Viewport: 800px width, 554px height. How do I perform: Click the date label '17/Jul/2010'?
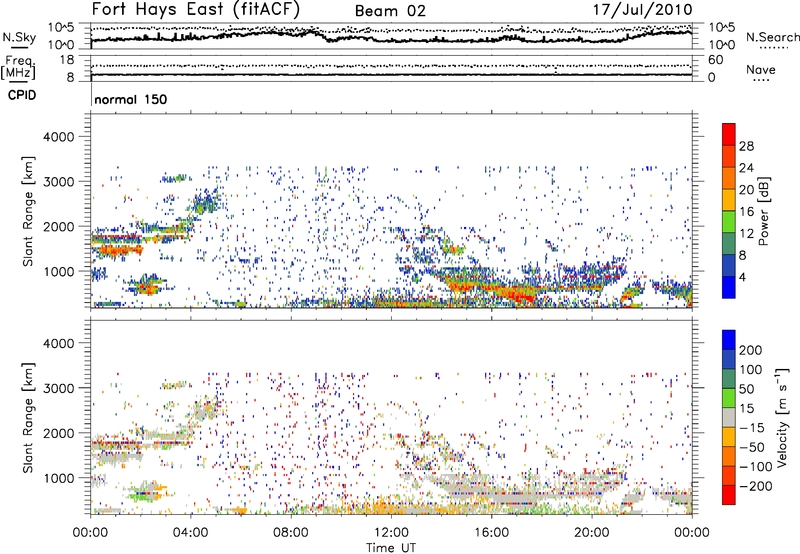tap(643, 10)
